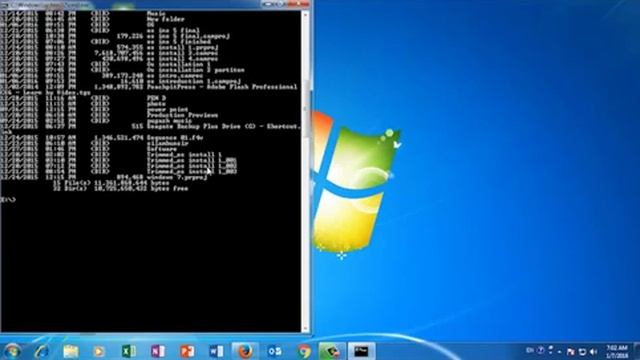The image size is (640, 360).
Task: Open the Windows Start menu orb
Action: (x=12, y=351)
